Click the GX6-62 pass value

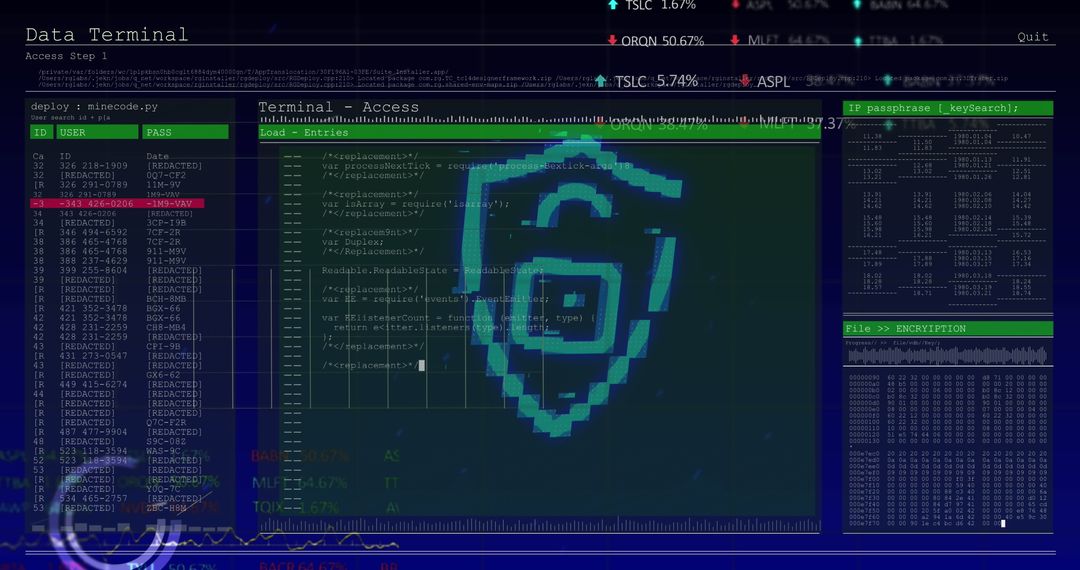163,375
